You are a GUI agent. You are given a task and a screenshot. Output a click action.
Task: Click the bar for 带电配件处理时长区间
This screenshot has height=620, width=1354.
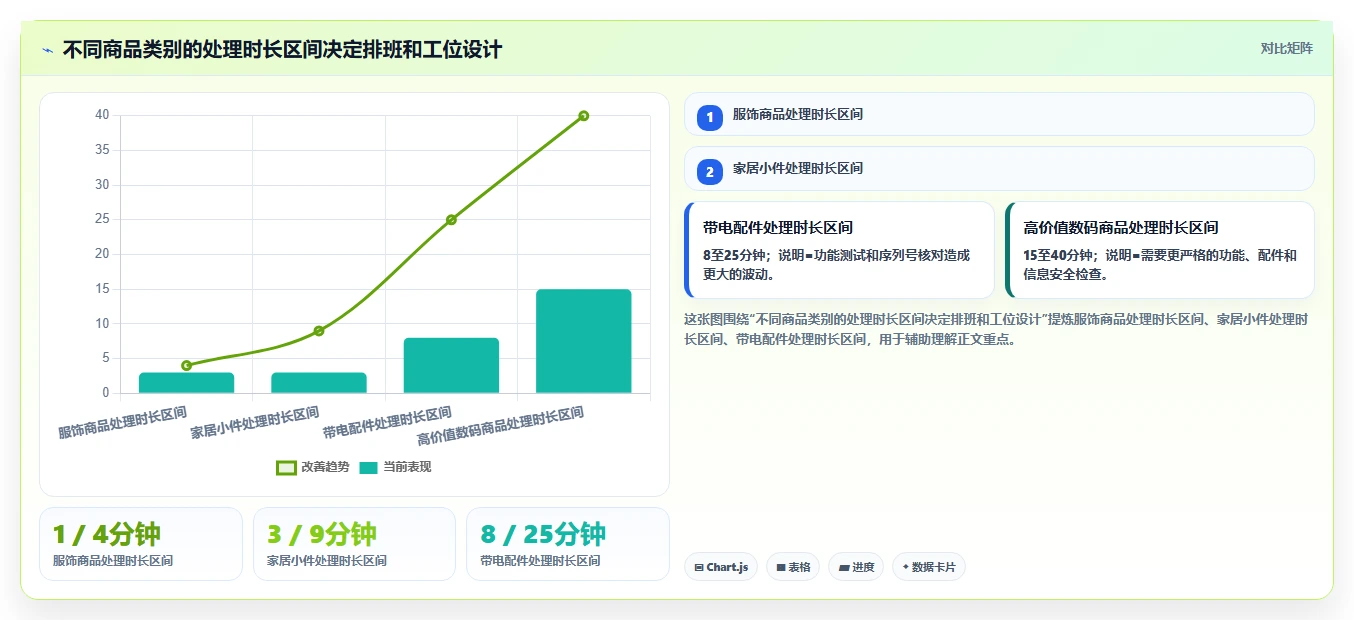point(451,365)
